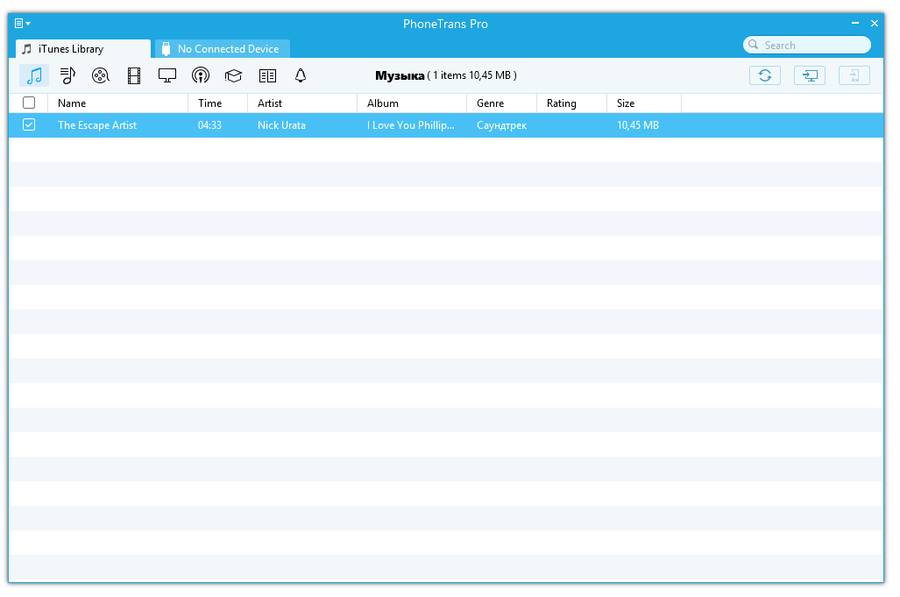Toggle the select-all checkbox in header
The image size is (900, 597).
[x=29, y=103]
